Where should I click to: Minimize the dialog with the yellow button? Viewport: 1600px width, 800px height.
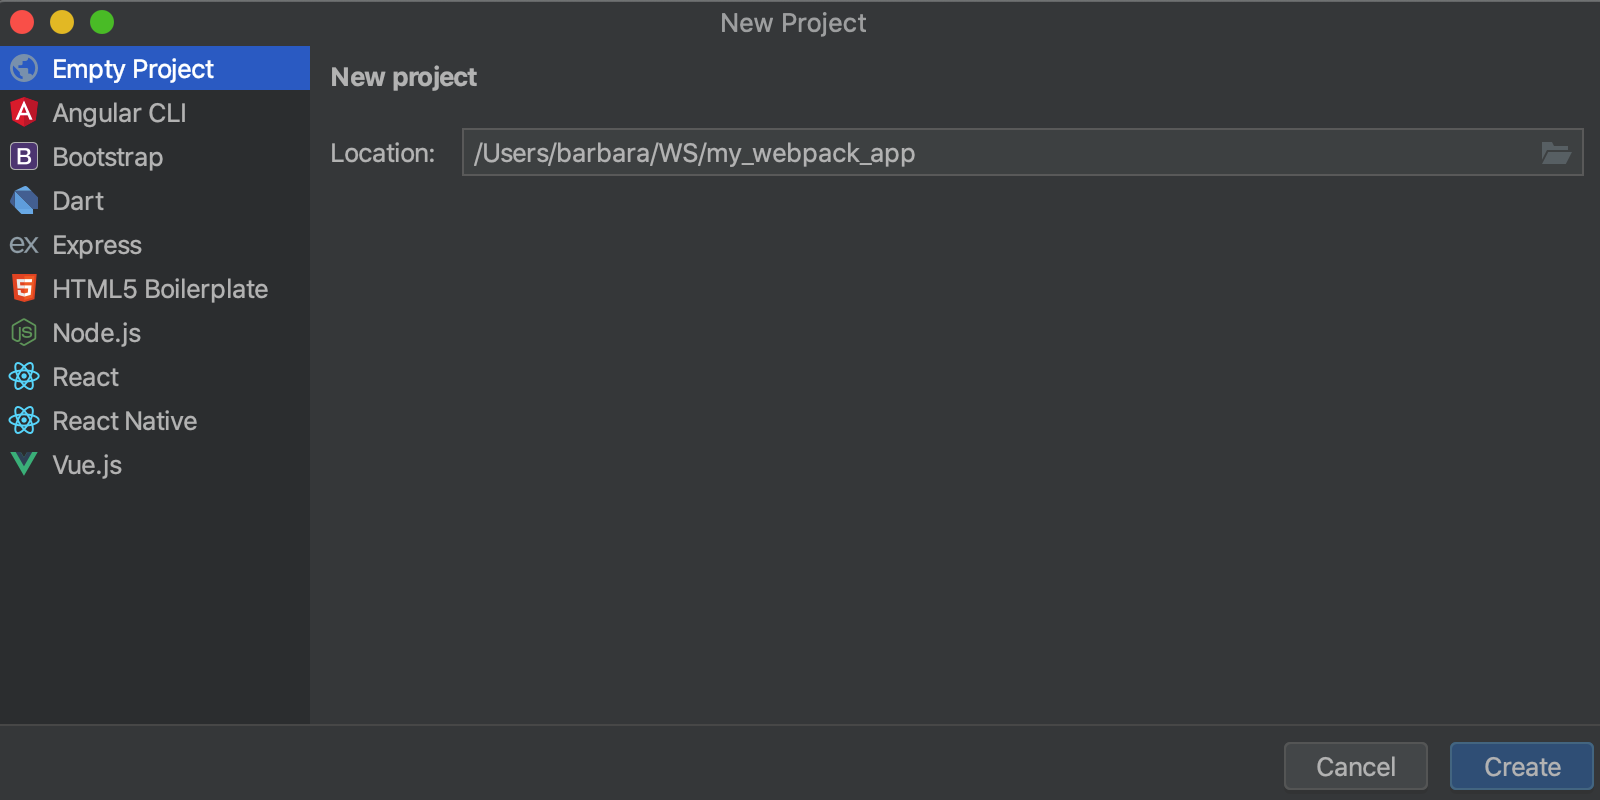pyautogui.click(x=62, y=22)
